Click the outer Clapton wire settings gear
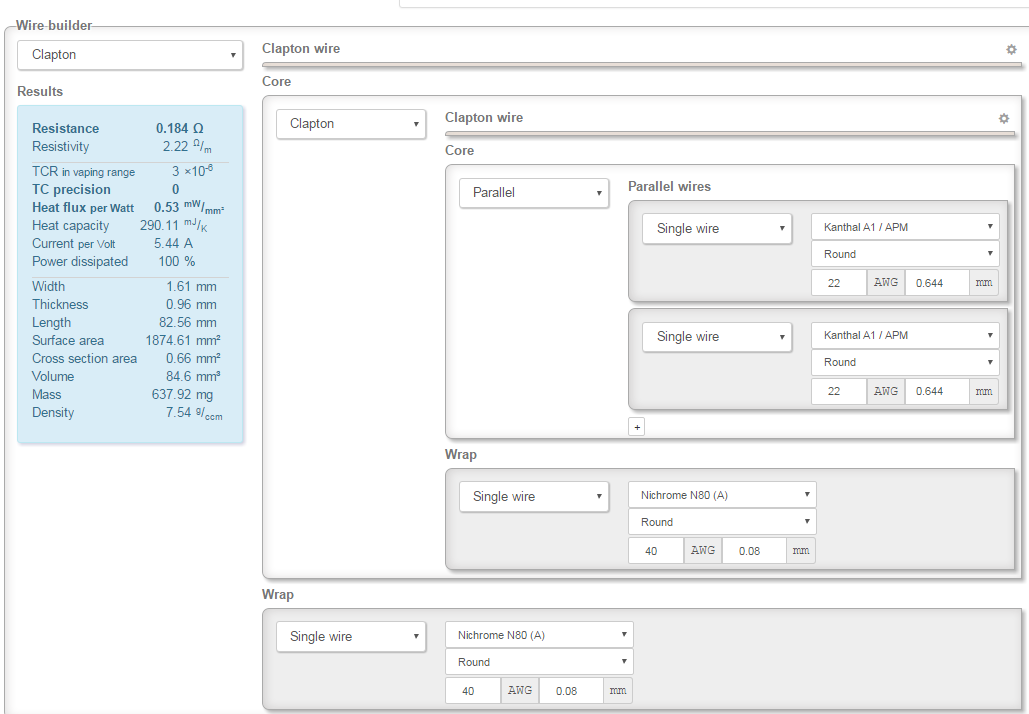1029x714 pixels. pos(1011,49)
